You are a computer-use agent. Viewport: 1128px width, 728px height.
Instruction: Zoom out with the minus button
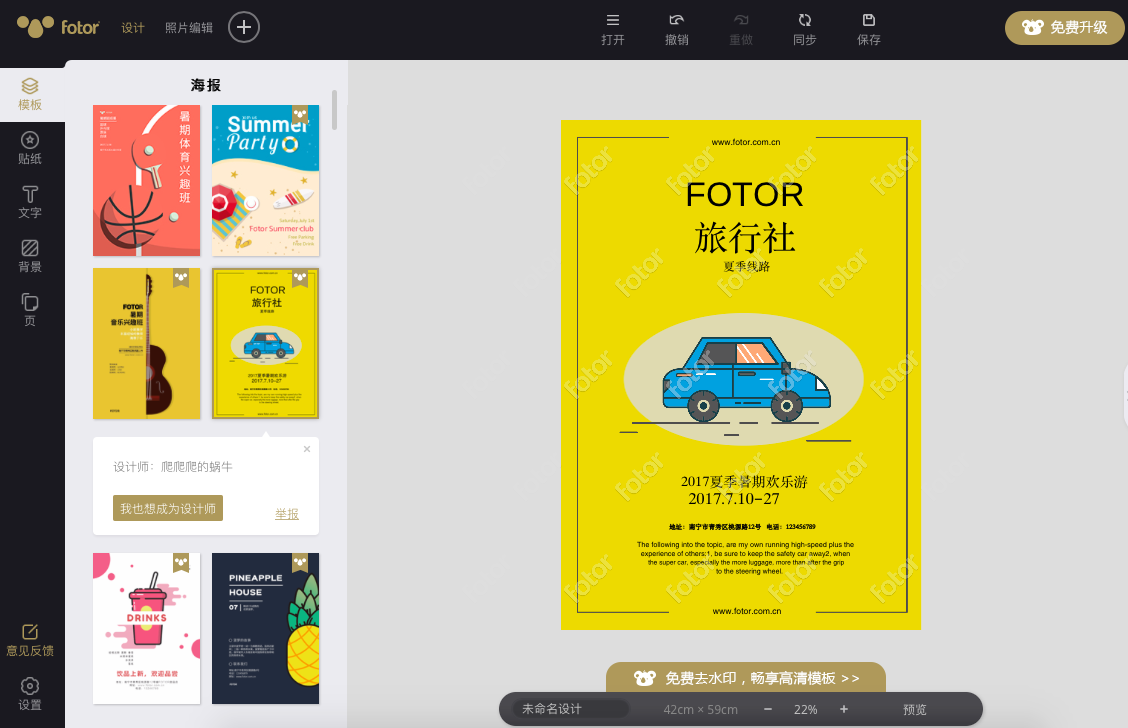click(x=768, y=709)
